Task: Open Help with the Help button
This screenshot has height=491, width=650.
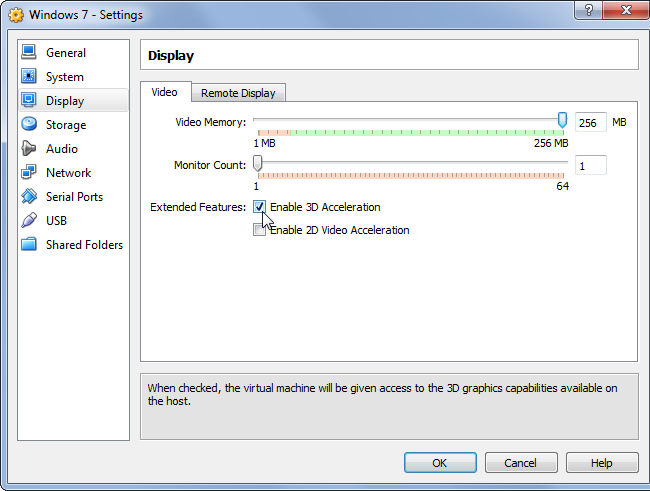Action: point(601,463)
